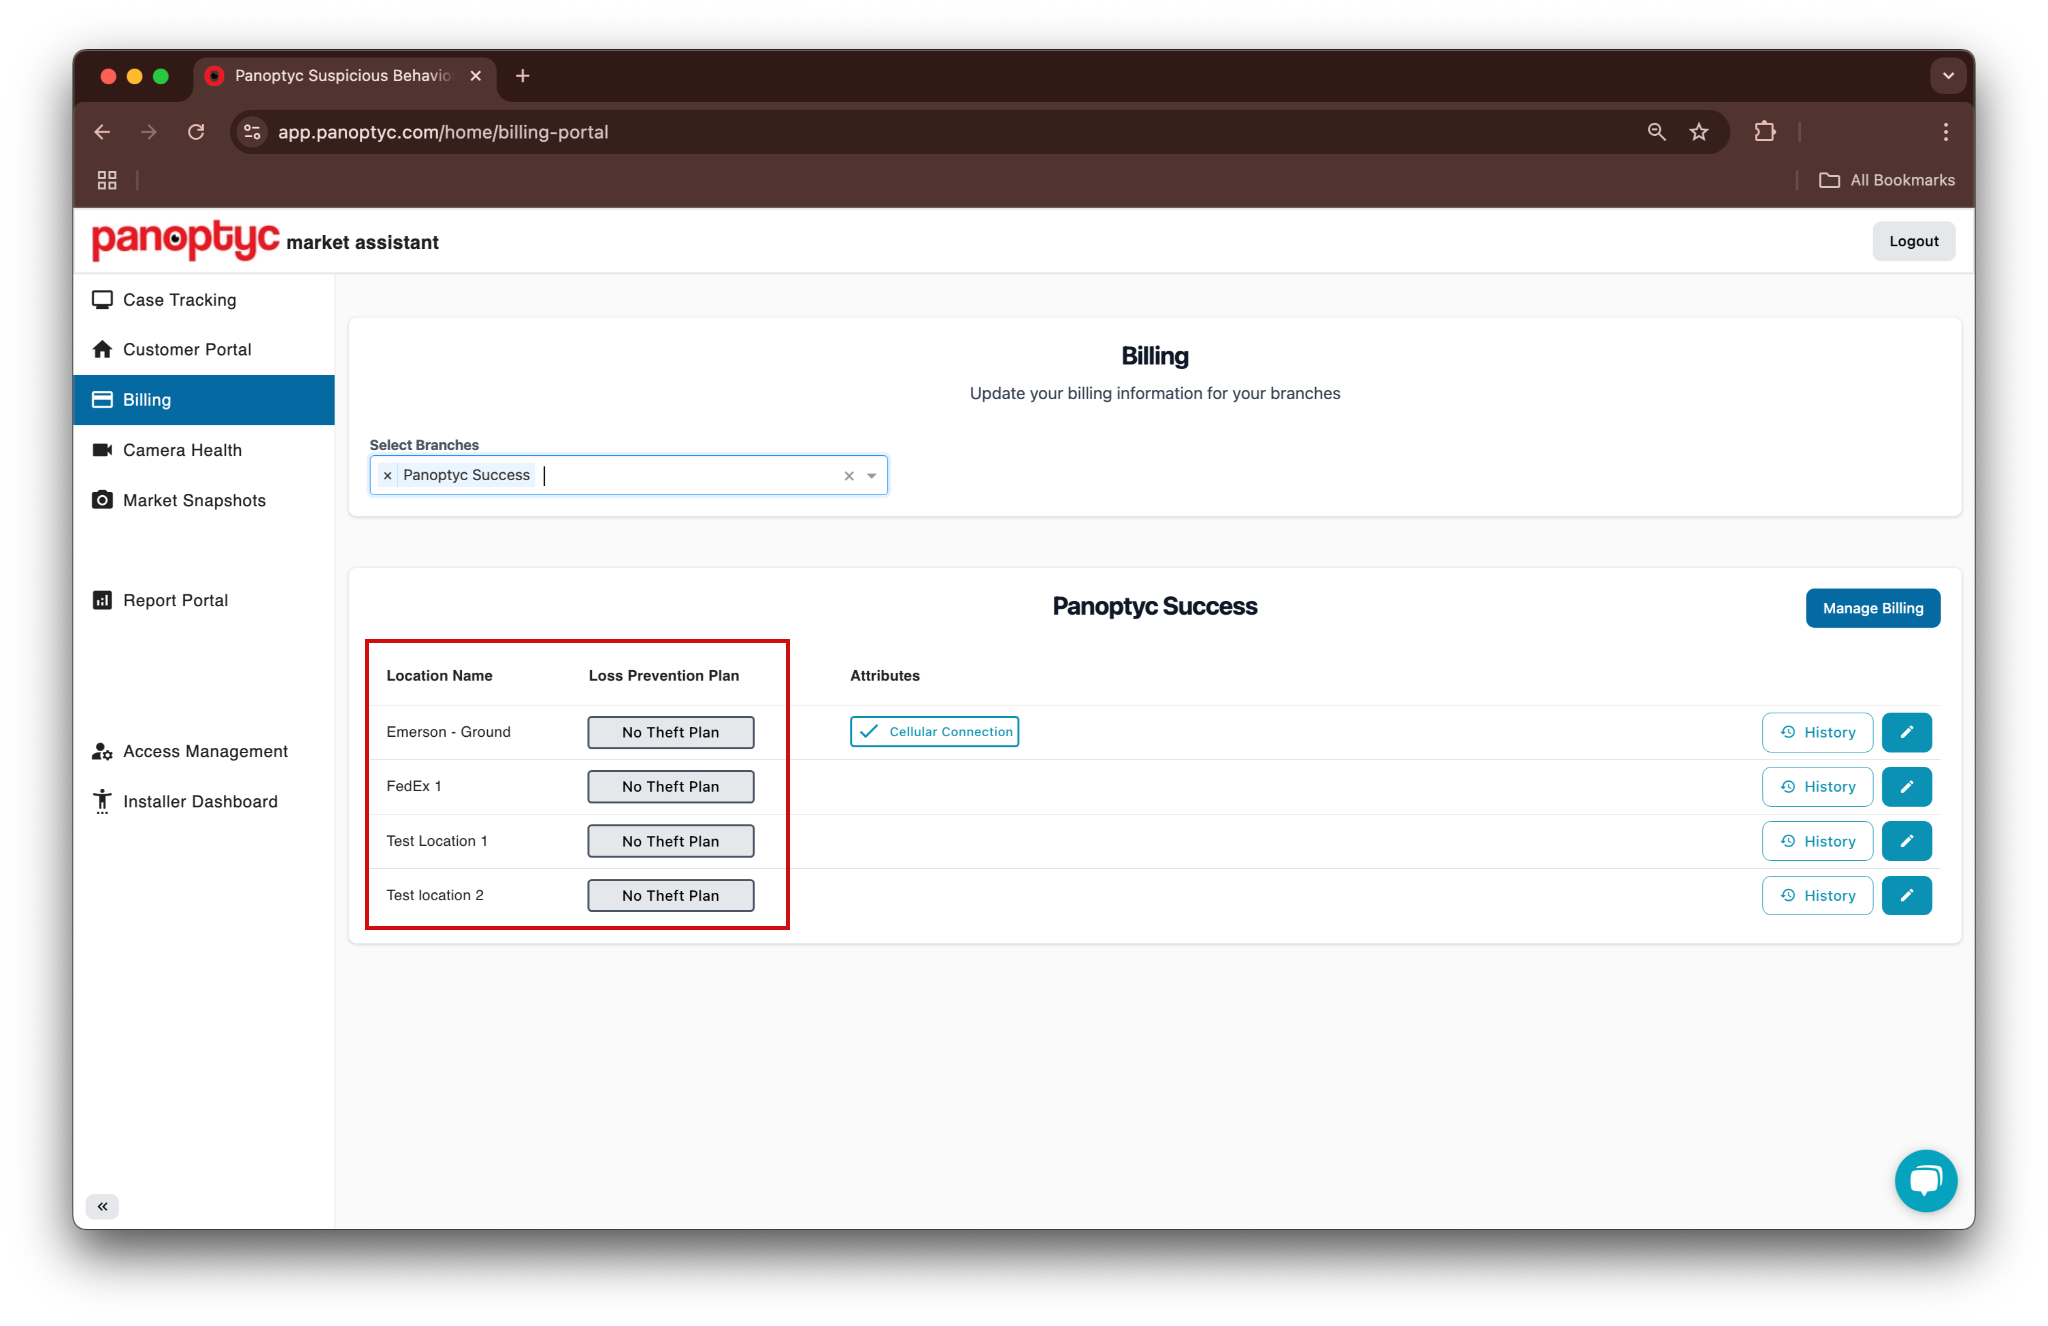Edit billing for Emerson - Ground row
The width and height of the screenshot is (2048, 1326).
point(1906,732)
